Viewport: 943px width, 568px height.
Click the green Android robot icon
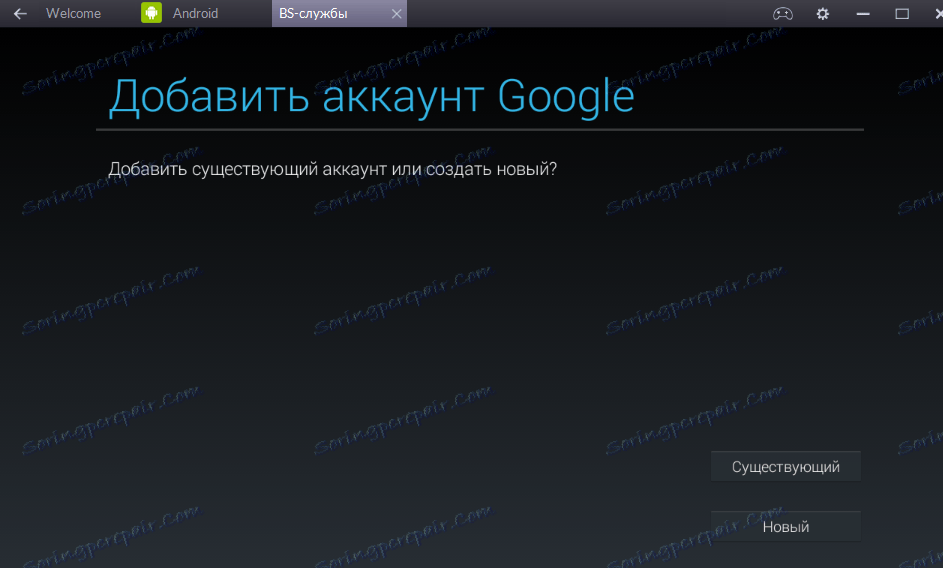(152, 13)
